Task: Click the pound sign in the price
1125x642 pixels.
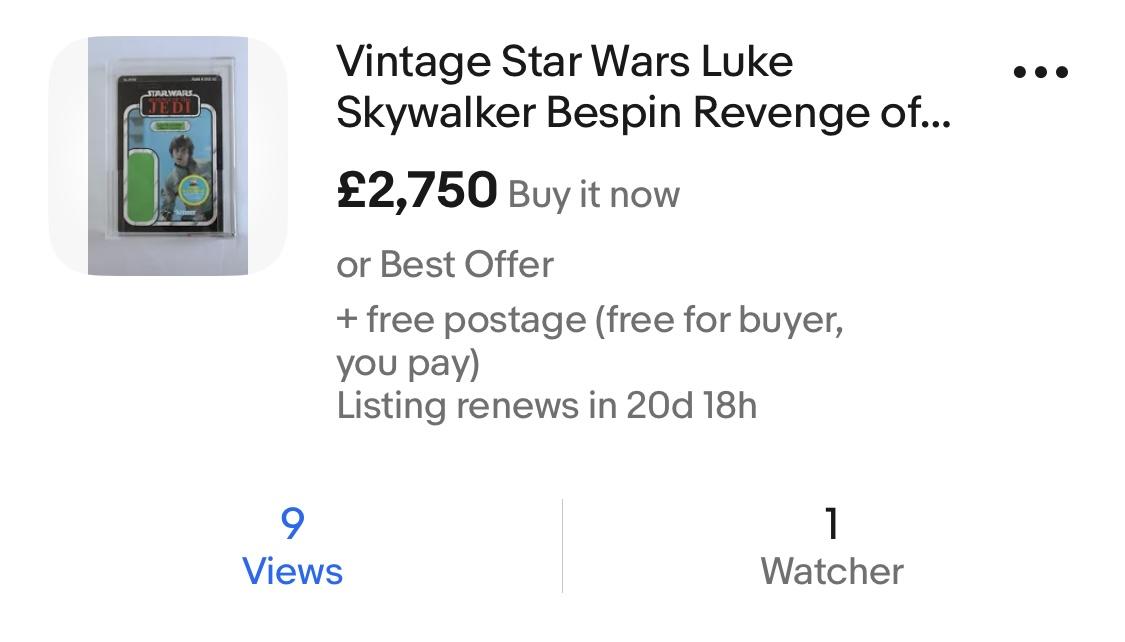Action: pos(352,190)
